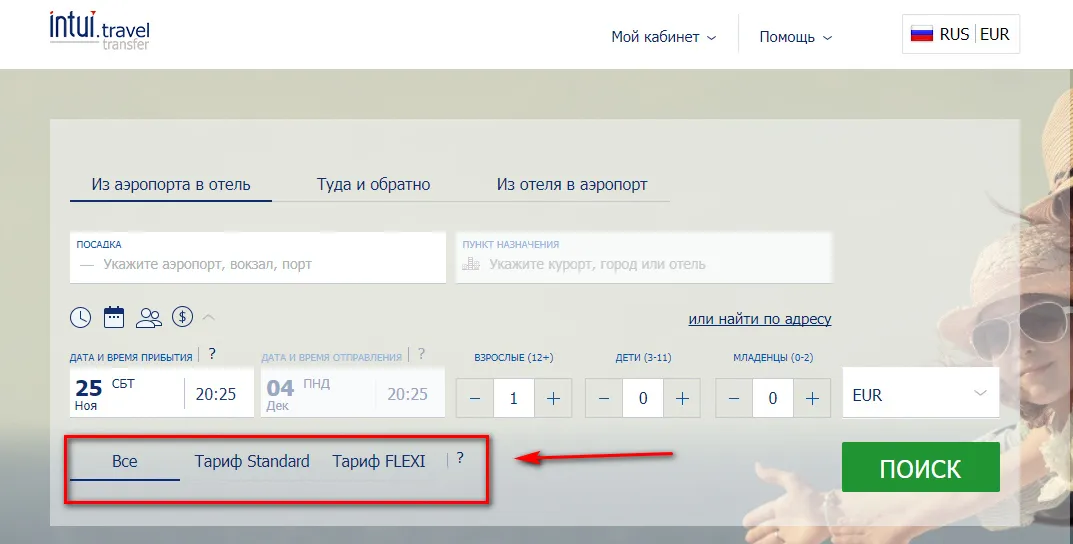Click the Посадка airport input field
Screen dimensions: 1073x544
(258, 257)
